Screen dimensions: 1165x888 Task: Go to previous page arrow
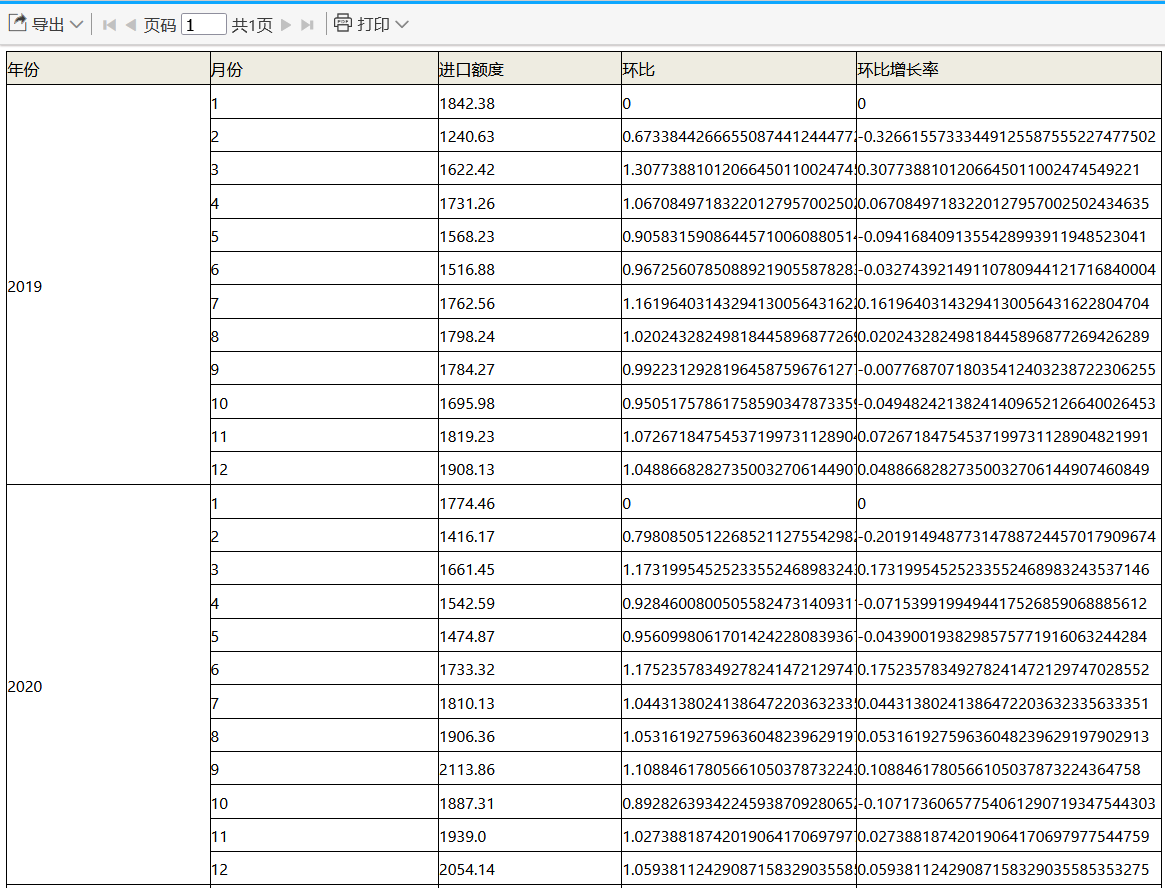[x=131, y=25]
